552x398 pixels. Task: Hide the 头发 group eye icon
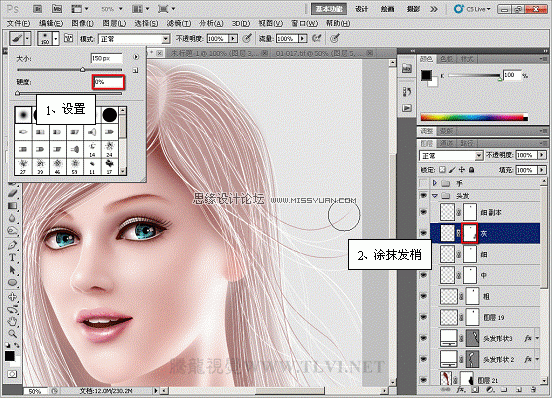point(424,196)
